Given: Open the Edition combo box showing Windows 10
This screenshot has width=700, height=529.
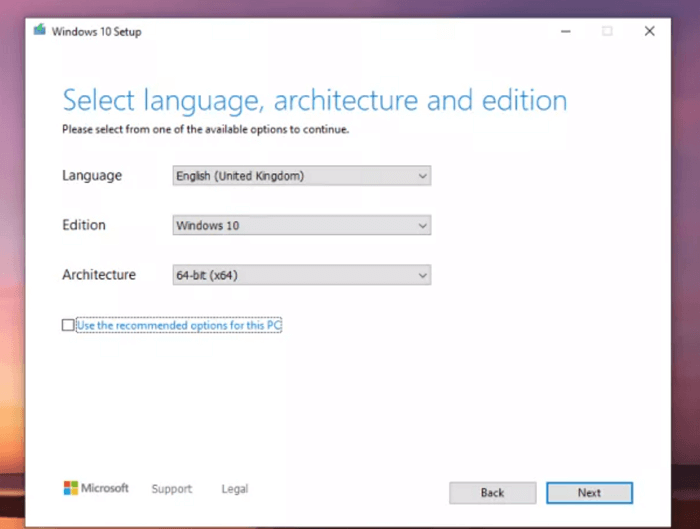Looking at the screenshot, I should point(300,226).
